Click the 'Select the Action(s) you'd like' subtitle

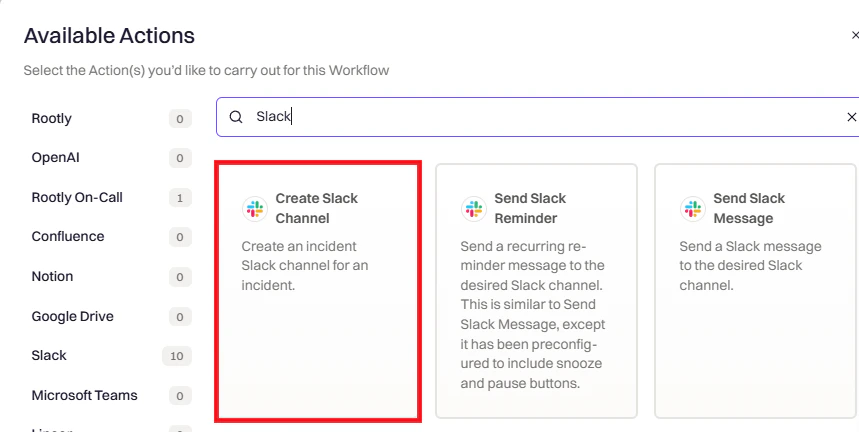206,71
